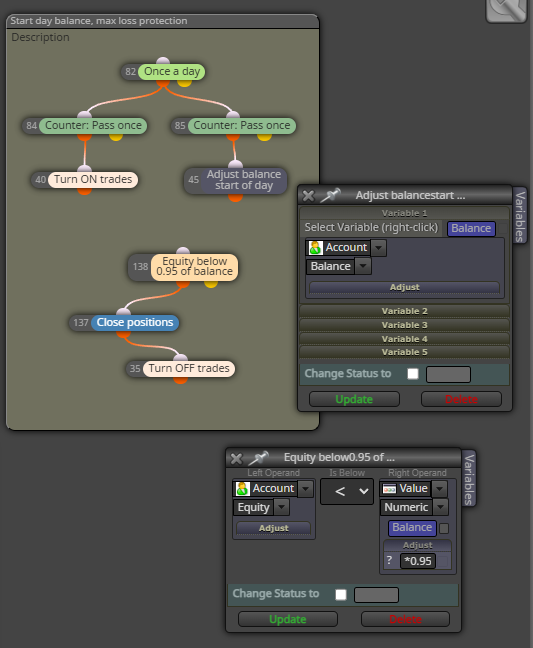
Task: Click orange output connector of Once a day
Action: [x=163, y=83]
